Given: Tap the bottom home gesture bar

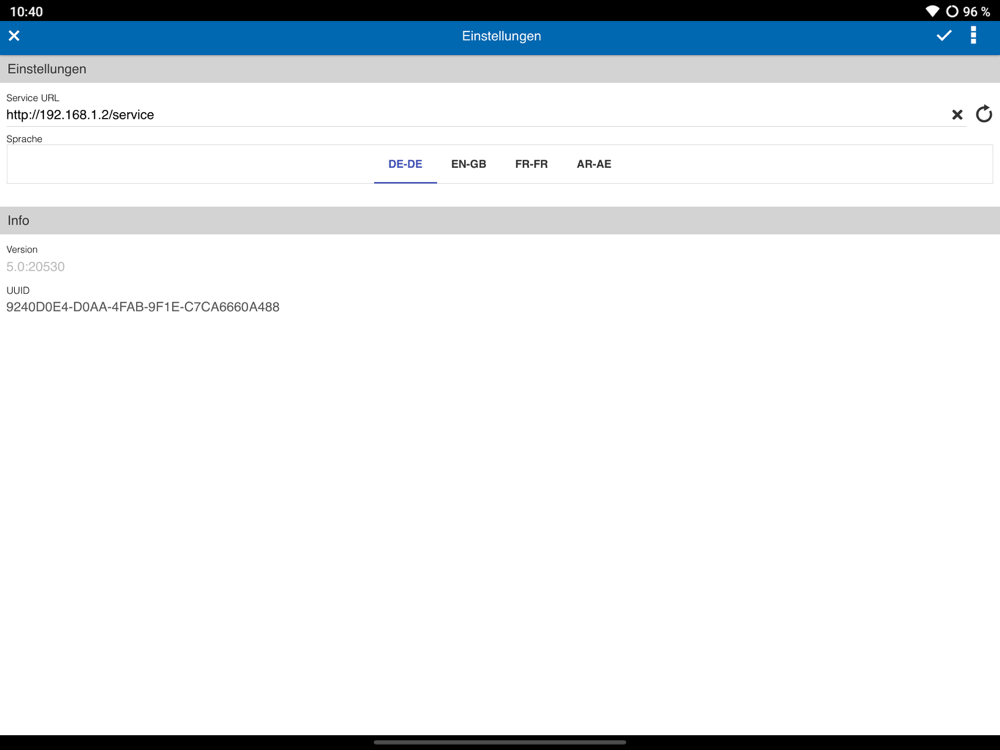Looking at the screenshot, I should (500, 742).
